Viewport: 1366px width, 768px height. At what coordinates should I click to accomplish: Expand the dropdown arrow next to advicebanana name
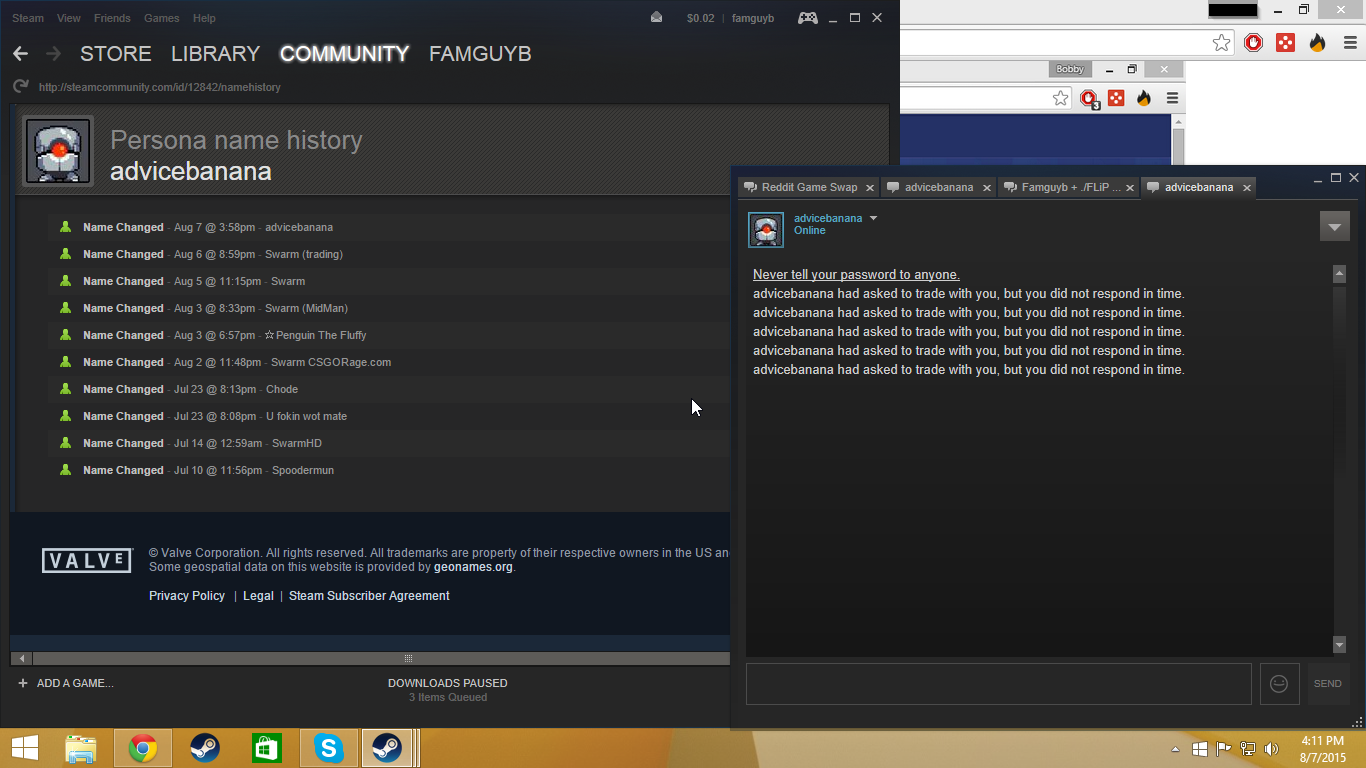point(873,218)
